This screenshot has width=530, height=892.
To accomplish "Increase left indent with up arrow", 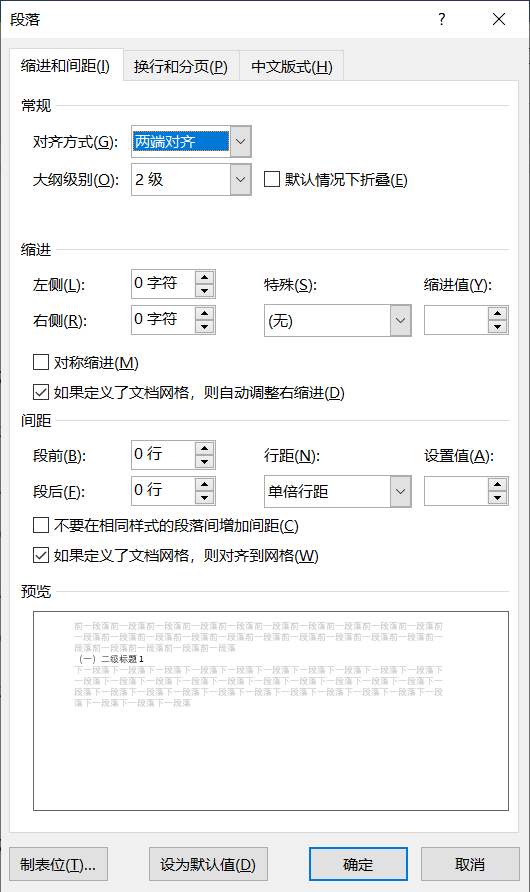I will click(x=204, y=277).
